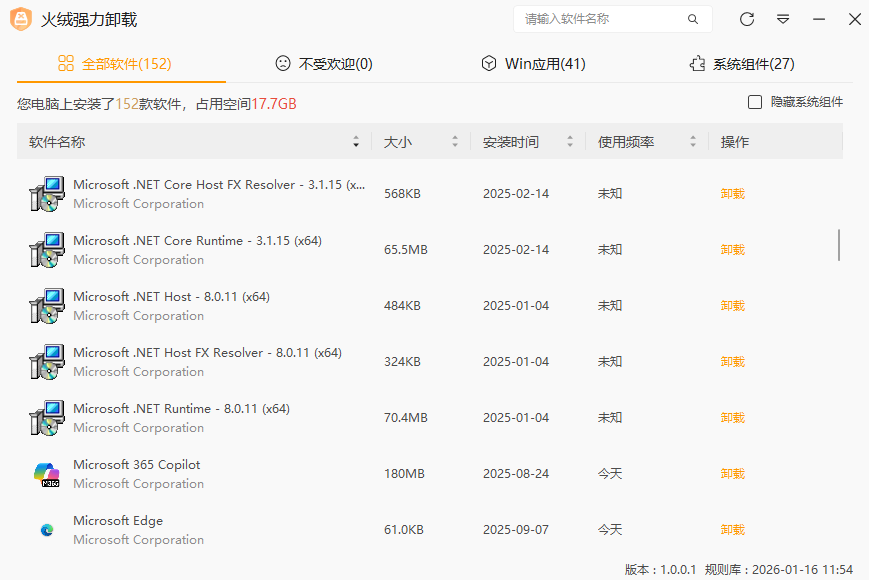Open the title bar dropdown menu icon
This screenshot has width=869, height=580.
pos(783,19)
